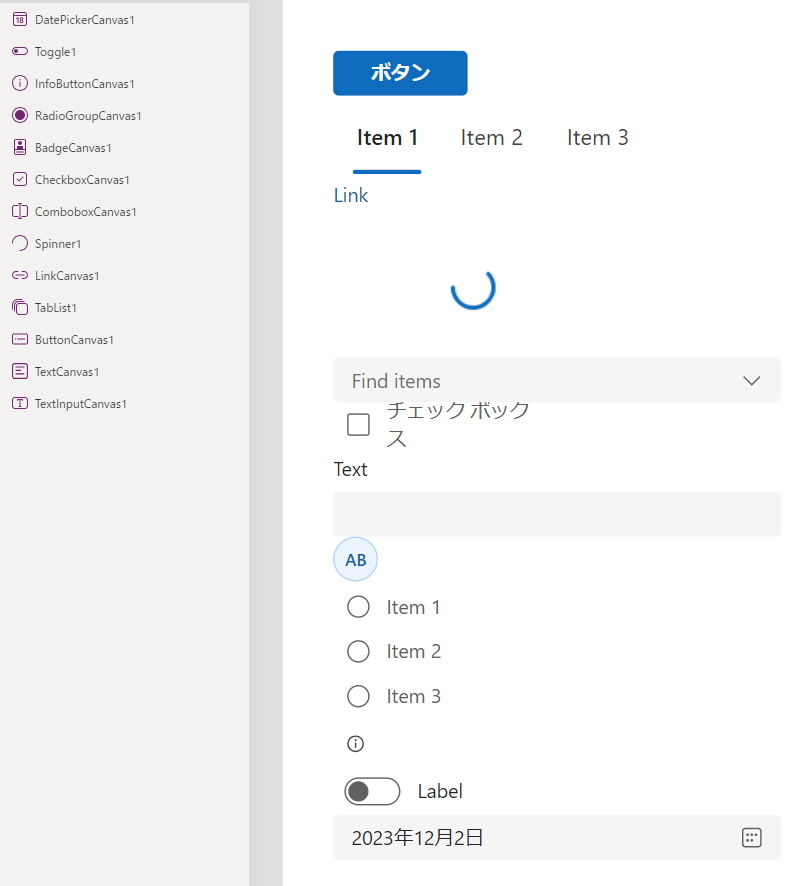Image resolution: width=802 pixels, height=886 pixels.
Task: Check the チェック ボックス checkbox
Action: (x=358, y=424)
